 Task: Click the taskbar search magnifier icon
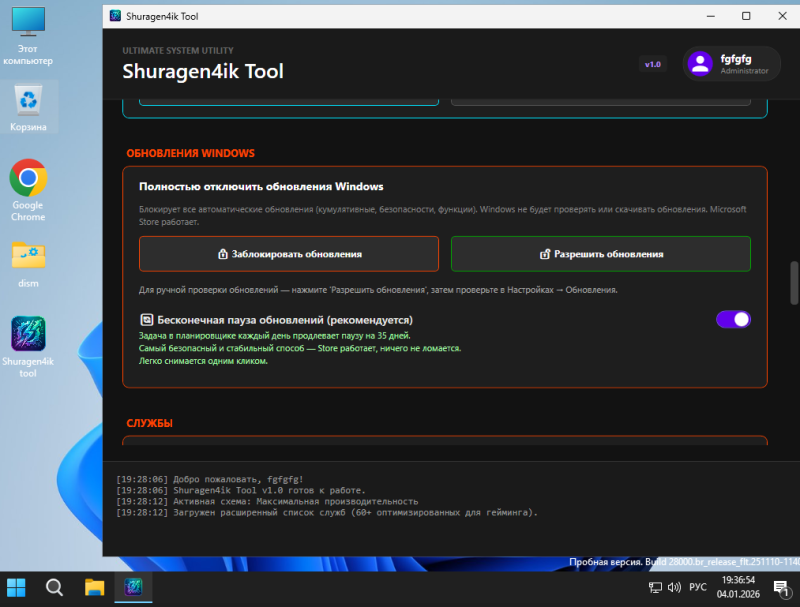(55, 587)
